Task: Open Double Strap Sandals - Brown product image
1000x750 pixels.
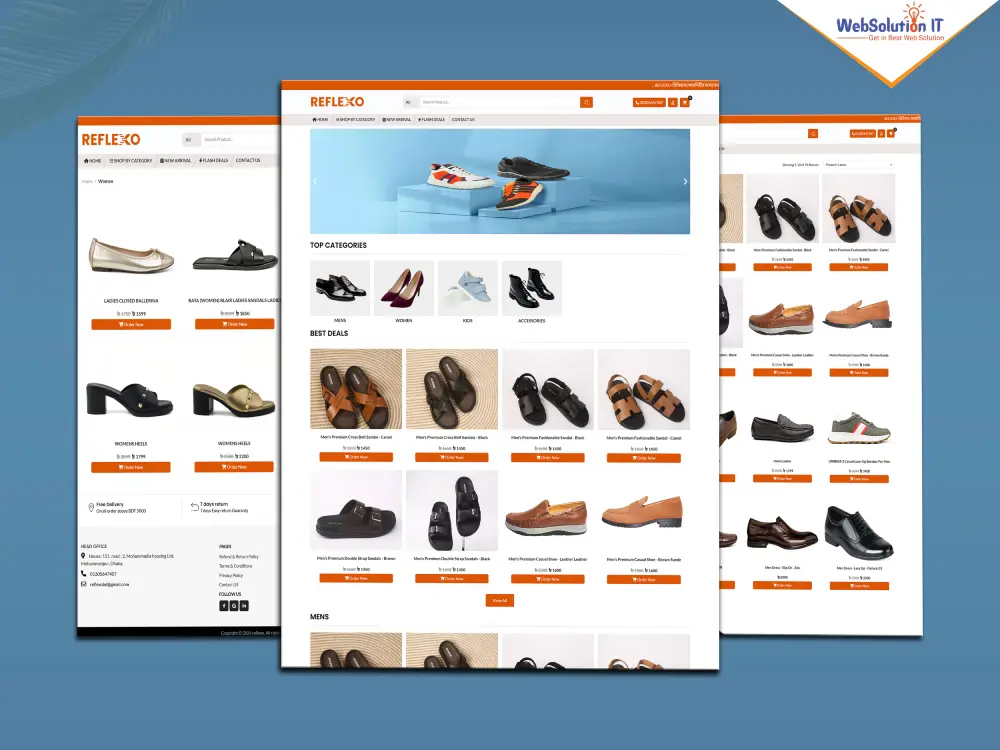Action: point(356,510)
